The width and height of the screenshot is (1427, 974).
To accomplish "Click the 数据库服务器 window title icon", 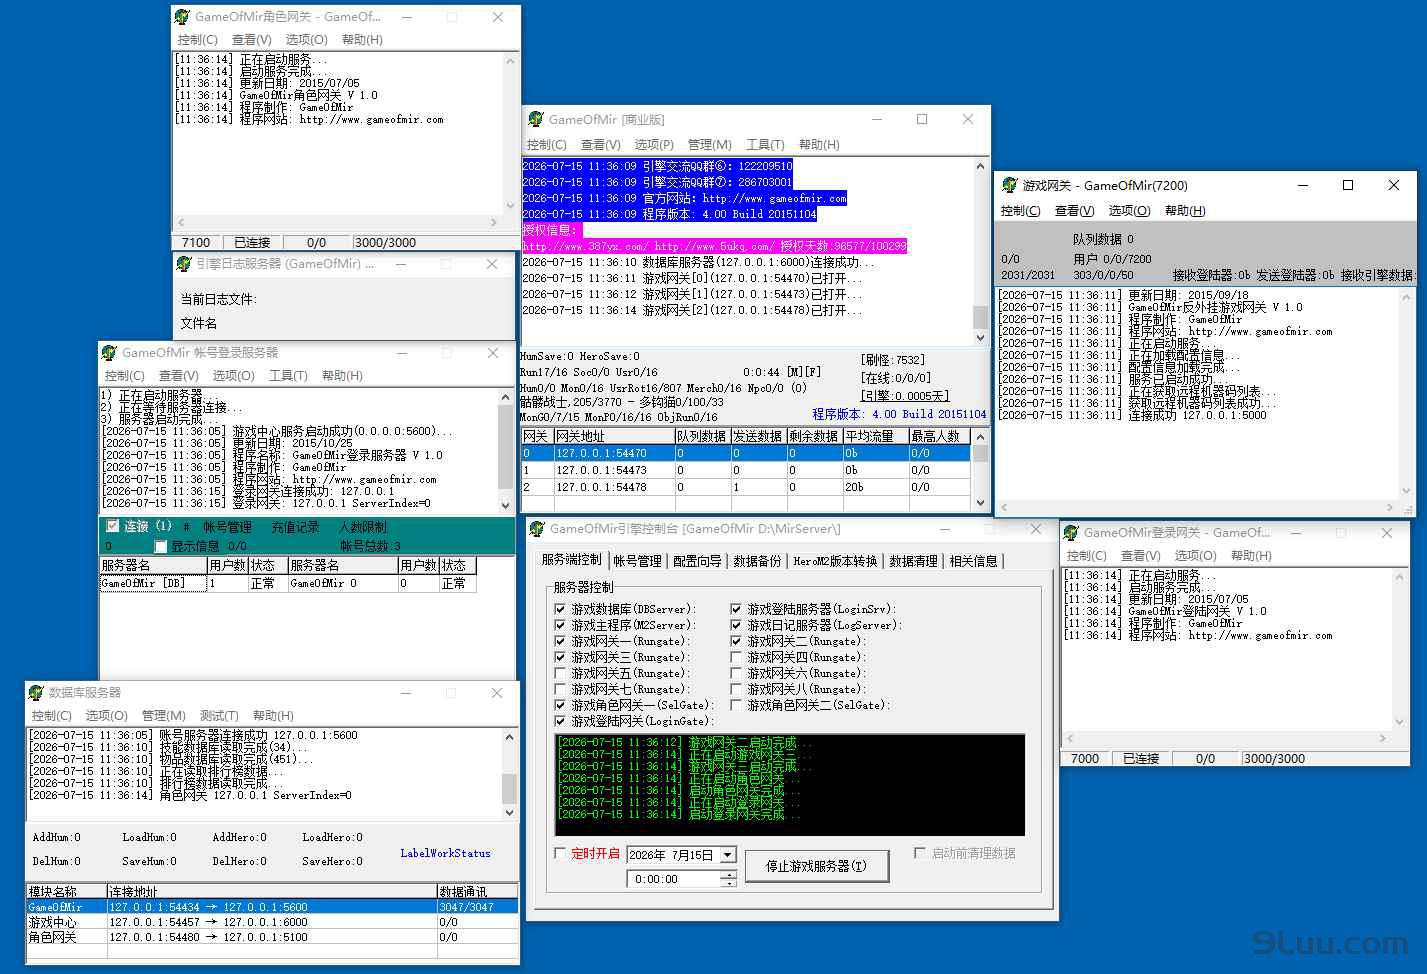I will [x=37, y=693].
